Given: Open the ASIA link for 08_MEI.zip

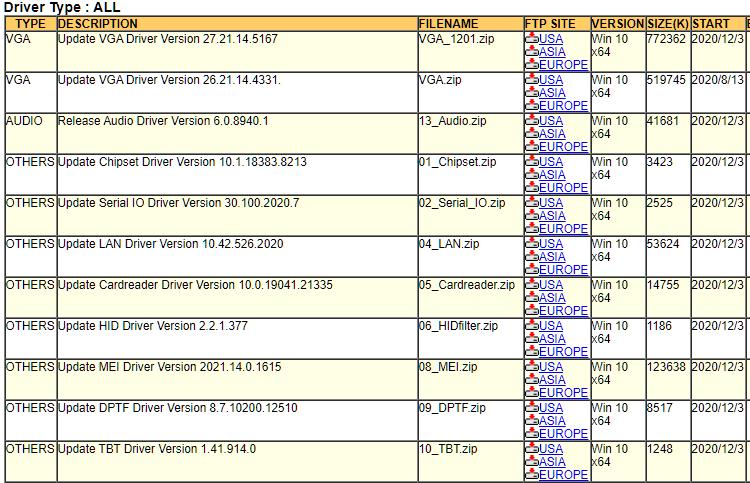Looking at the screenshot, I should point(552,380).
